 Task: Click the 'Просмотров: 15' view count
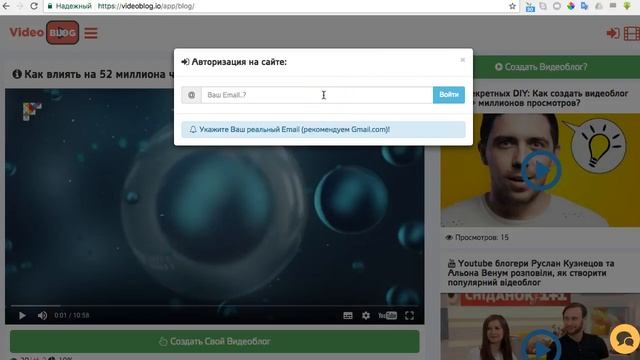tap(477, 237)
